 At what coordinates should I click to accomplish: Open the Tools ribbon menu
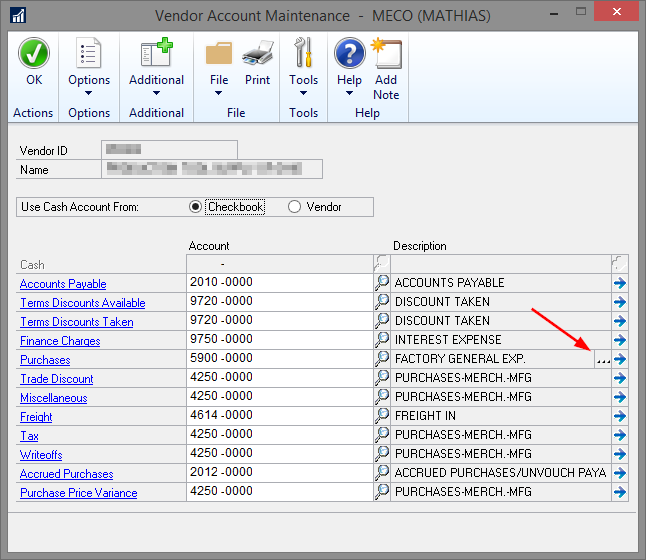click(303, 80)
